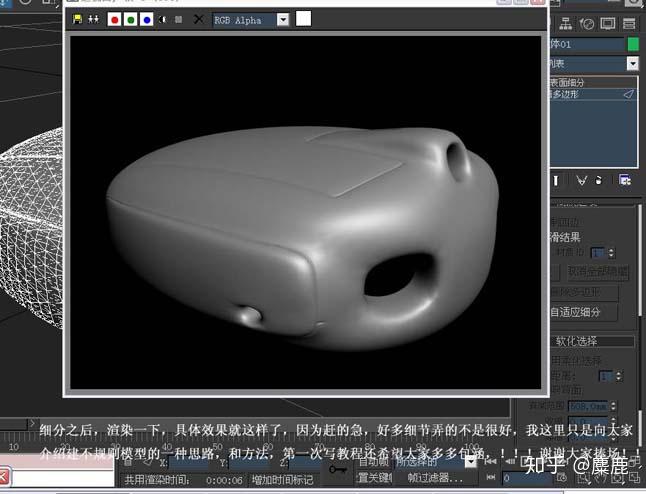Open the RGB Alpha channel dropdown
Image resolution: width=646 pixels, height=494 pixels.
pyautogui.click(x=283, y=19)
